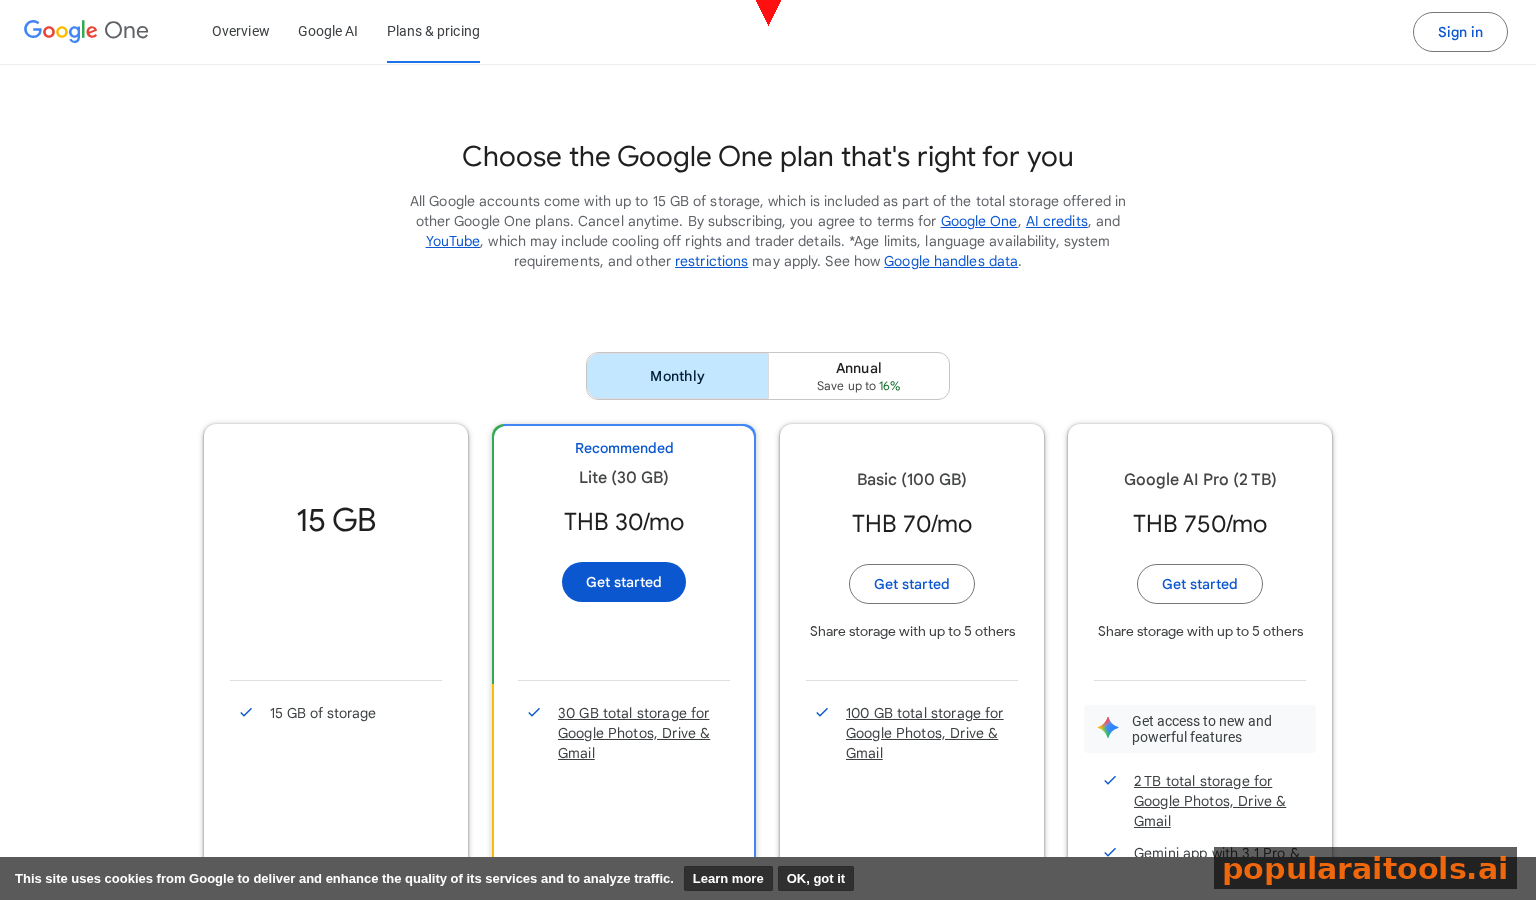Screen dimensions: 1536x900
Task: Get started with Basic (100 GB)
Action: (x=911, y=584)
